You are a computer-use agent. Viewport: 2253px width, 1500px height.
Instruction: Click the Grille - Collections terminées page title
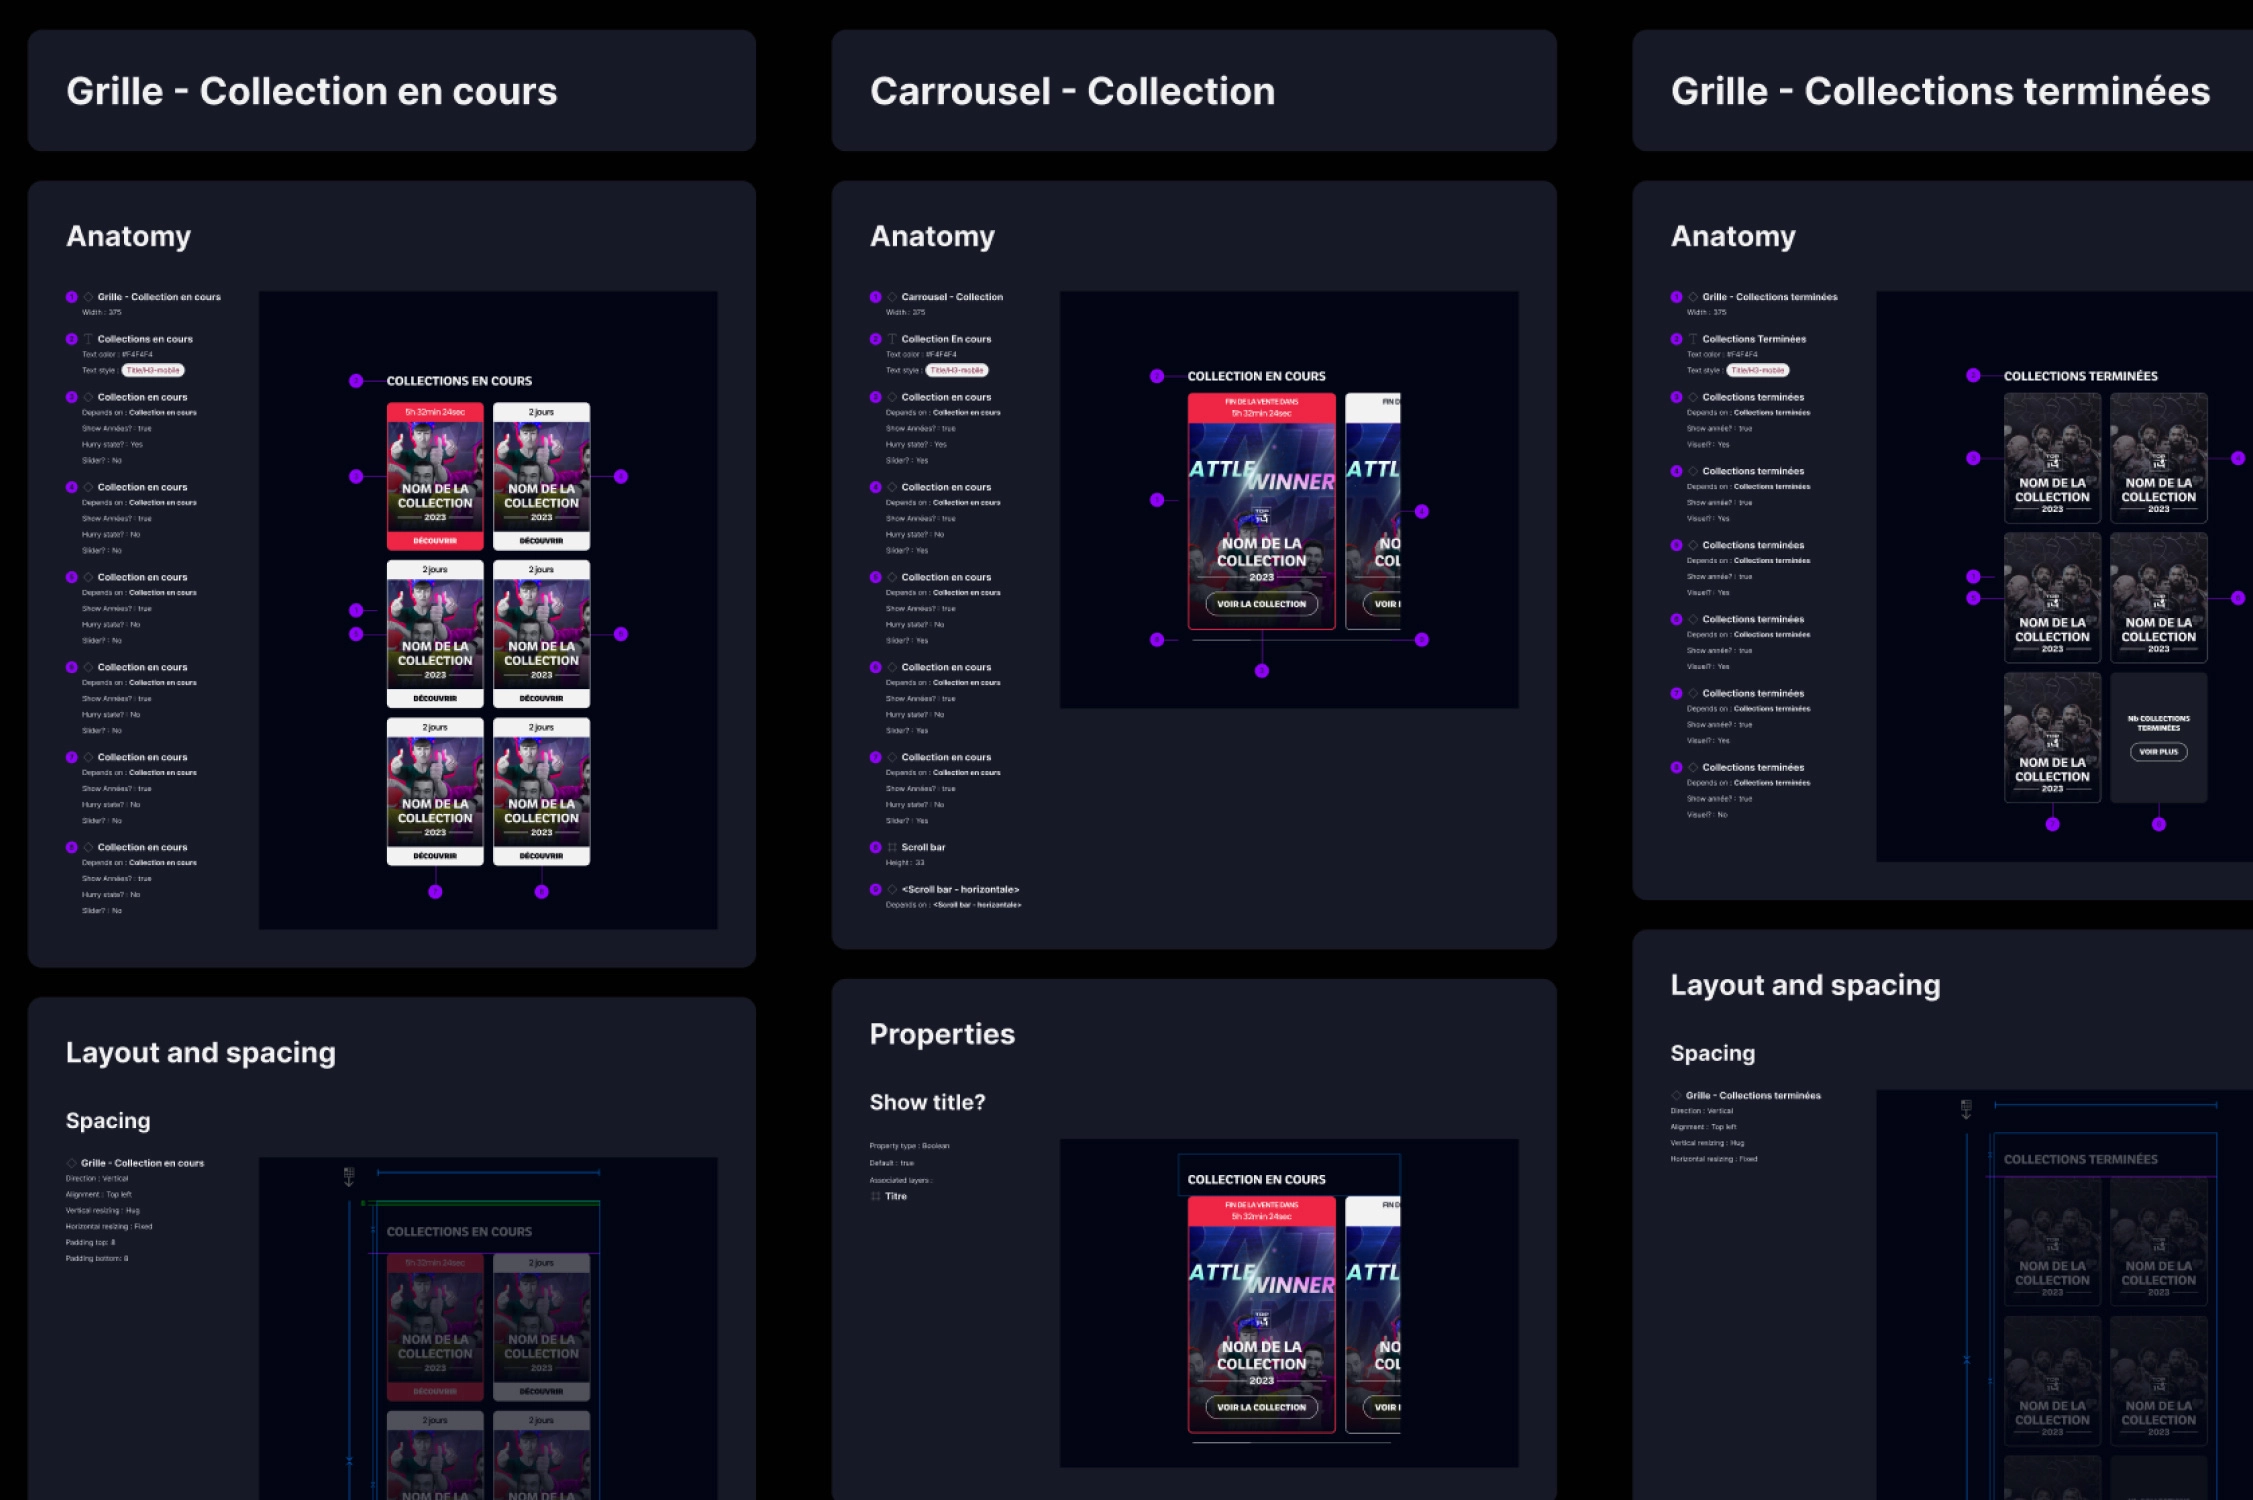(x=1940, y=91)
